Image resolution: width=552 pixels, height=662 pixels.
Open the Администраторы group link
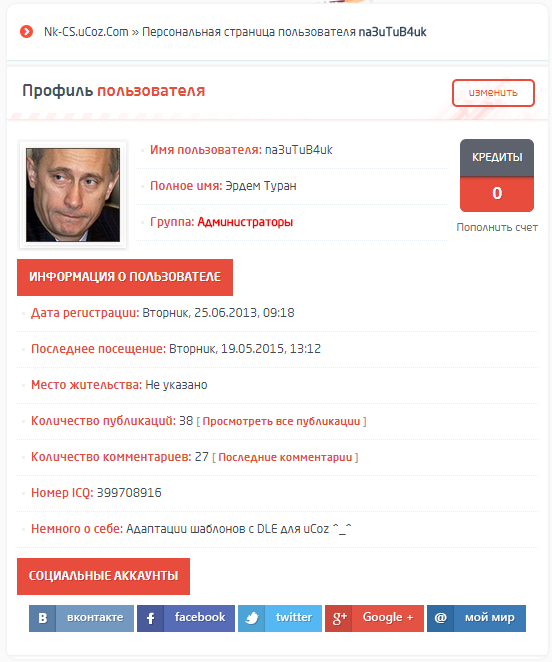click(x=245, y=222)
